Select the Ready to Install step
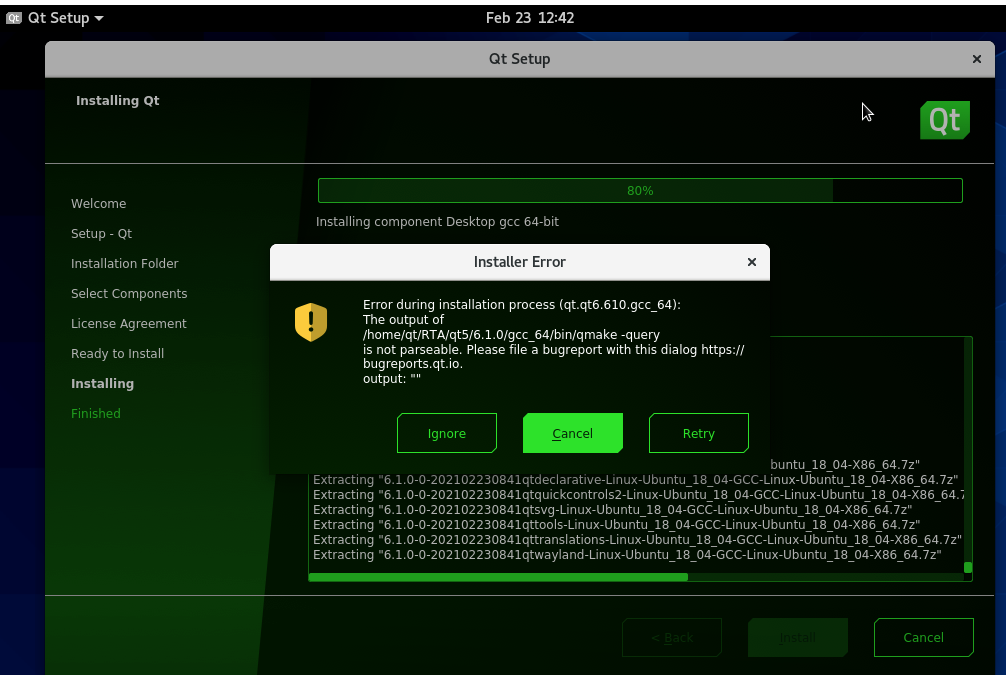The width and height of the screenshot is (1006, 675). [117, 354]
